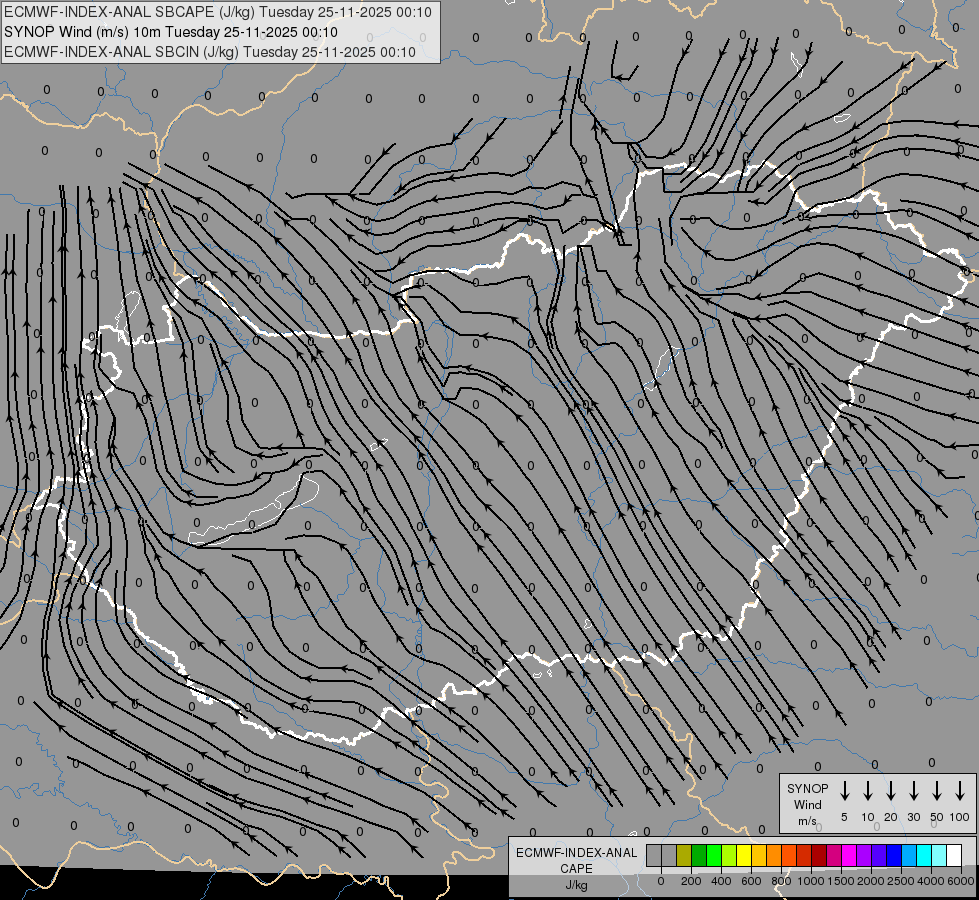Pick the yellow-green CAPE legend swatch
This screenshot has height=900, width=979.
coord(729,855)
